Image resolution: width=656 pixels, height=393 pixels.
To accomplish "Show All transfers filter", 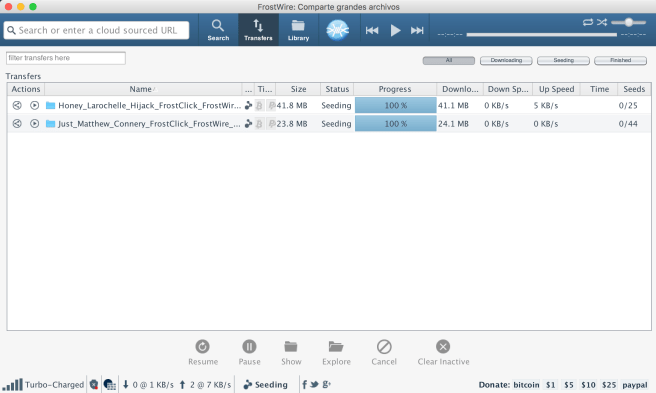I will tap(448, 60).
